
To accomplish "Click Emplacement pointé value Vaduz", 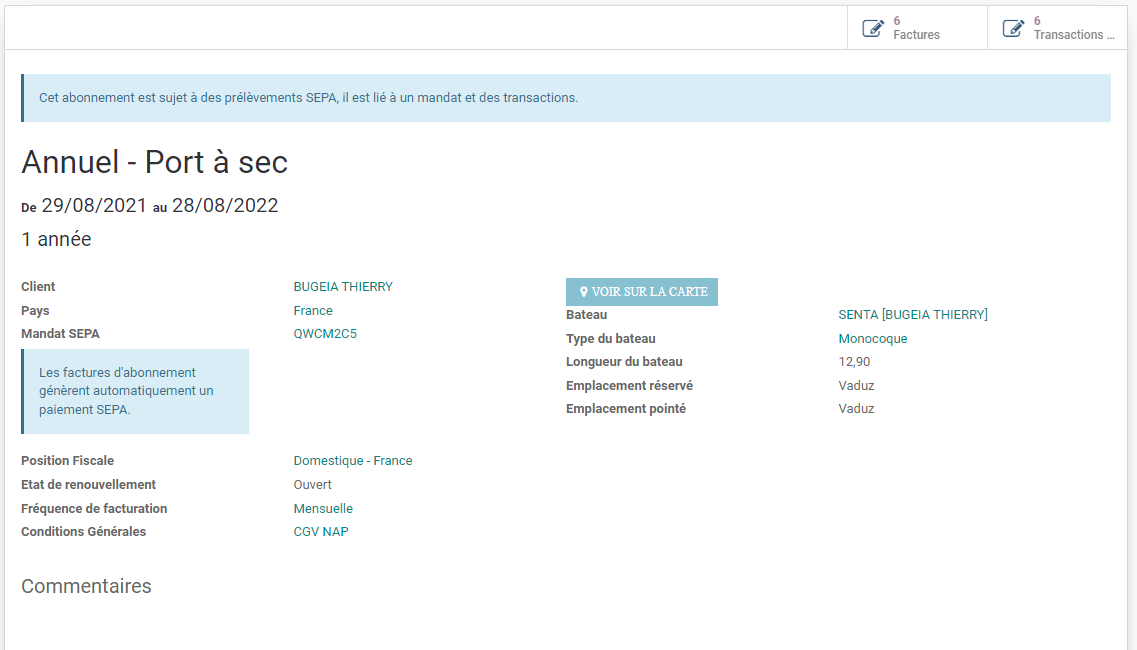I will tap(856, 408).
